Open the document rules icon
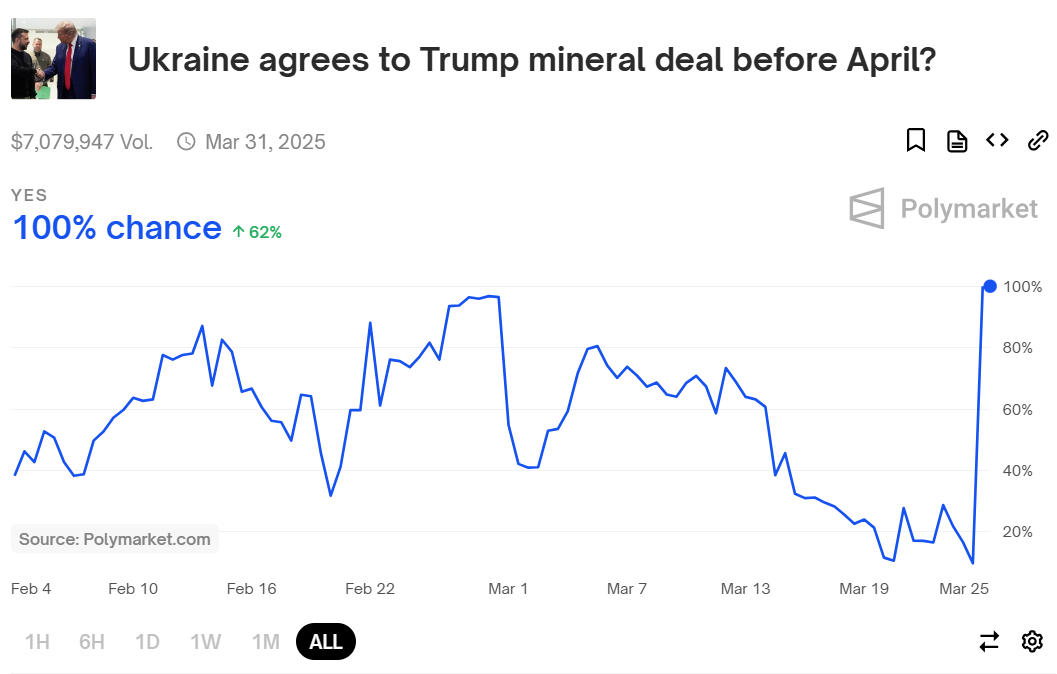The height and width of the screenshot is (674, 1057). coord(957,141)
